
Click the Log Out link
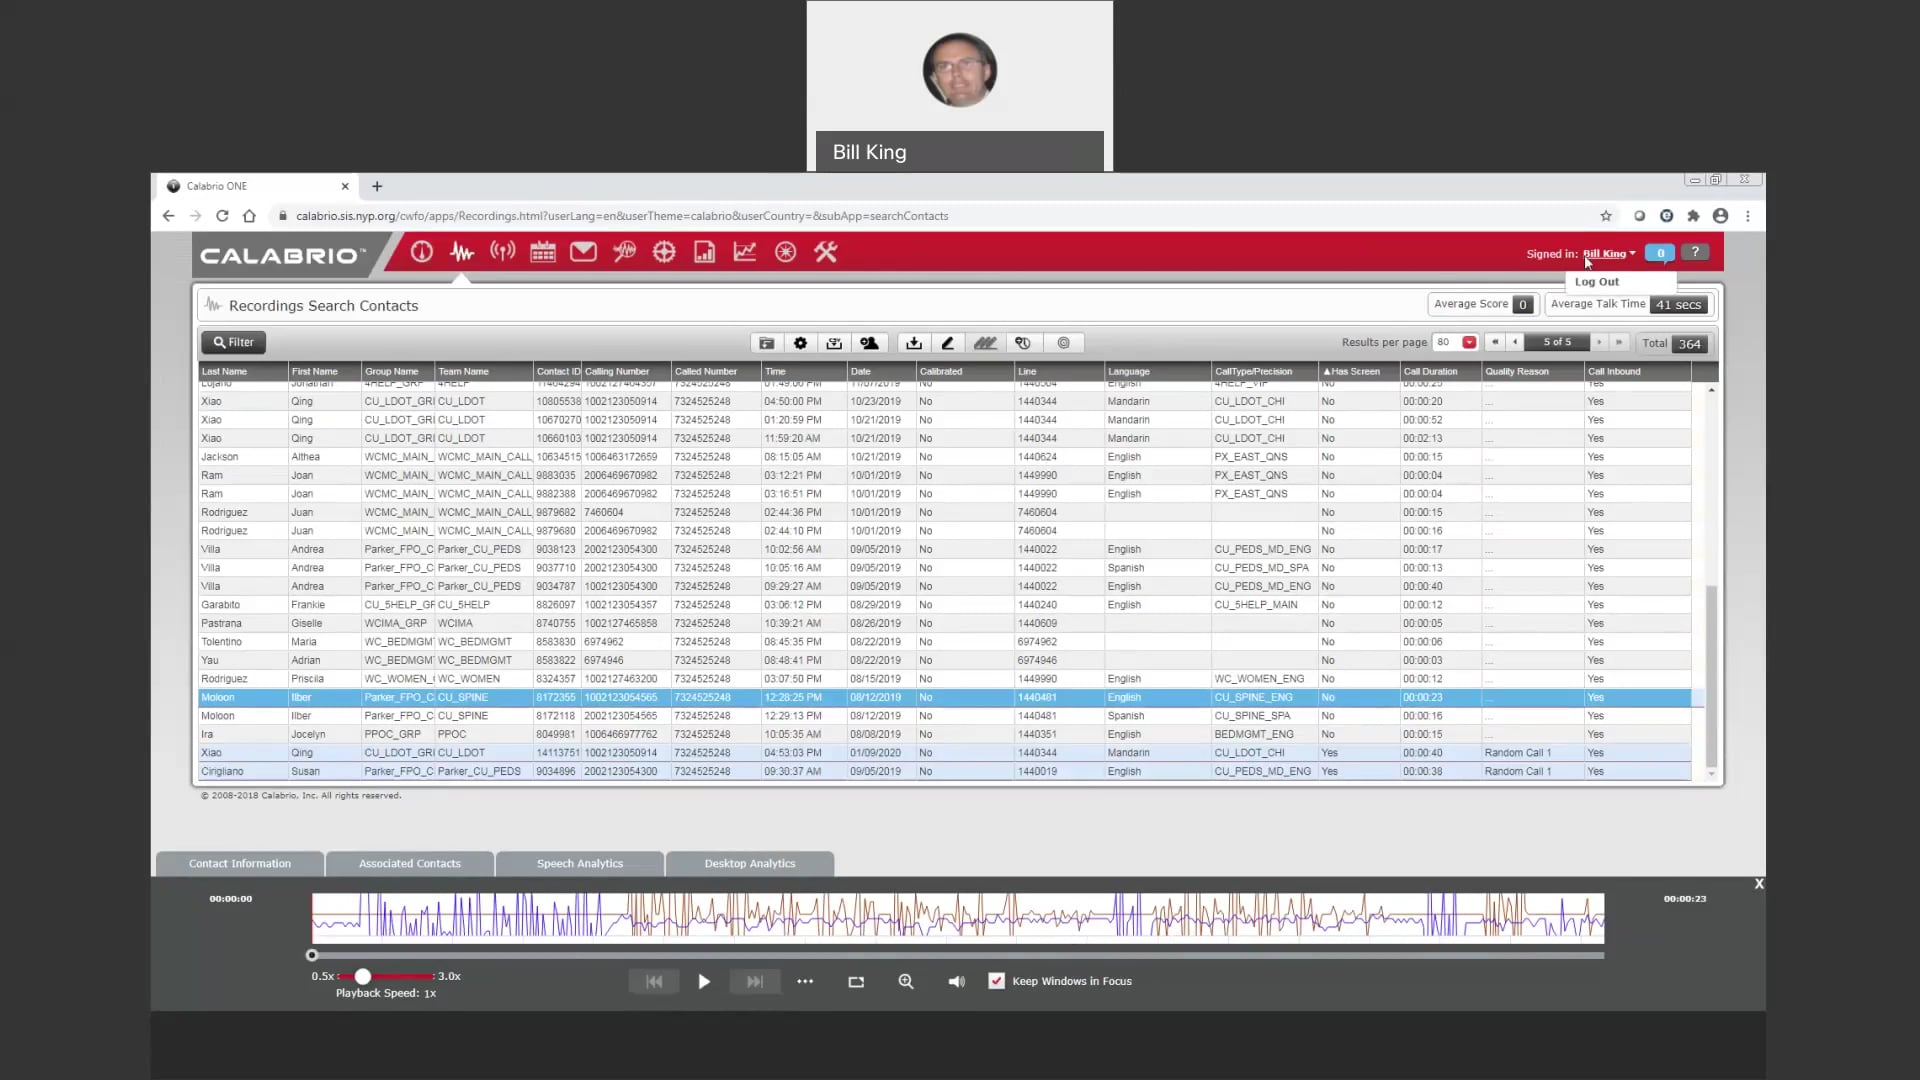point(1596,282)
